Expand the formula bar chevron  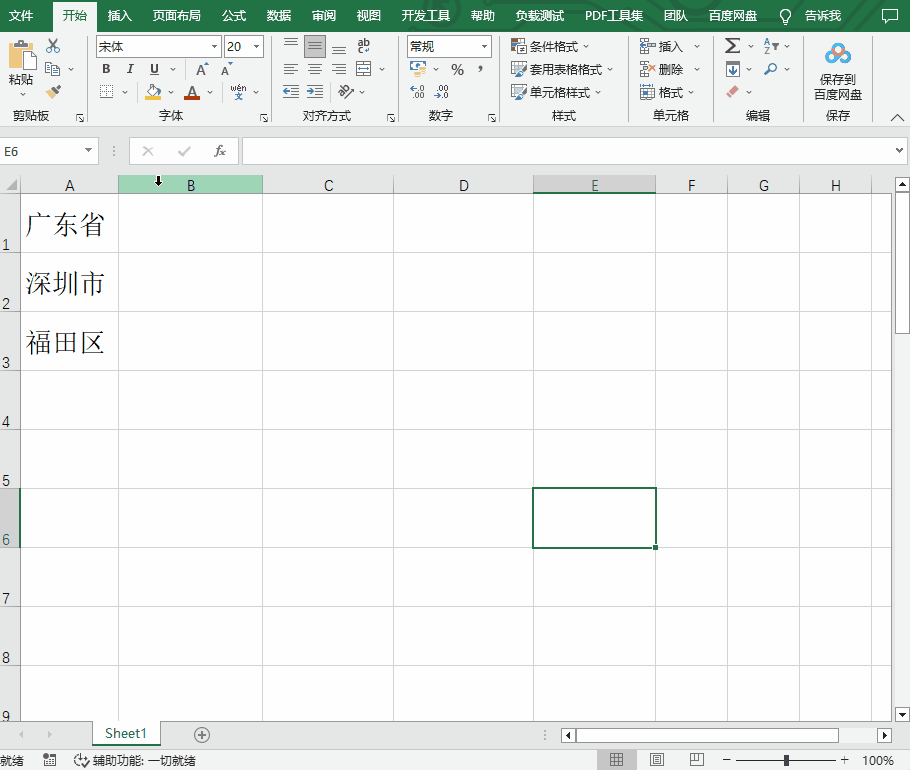click(899, 150)
